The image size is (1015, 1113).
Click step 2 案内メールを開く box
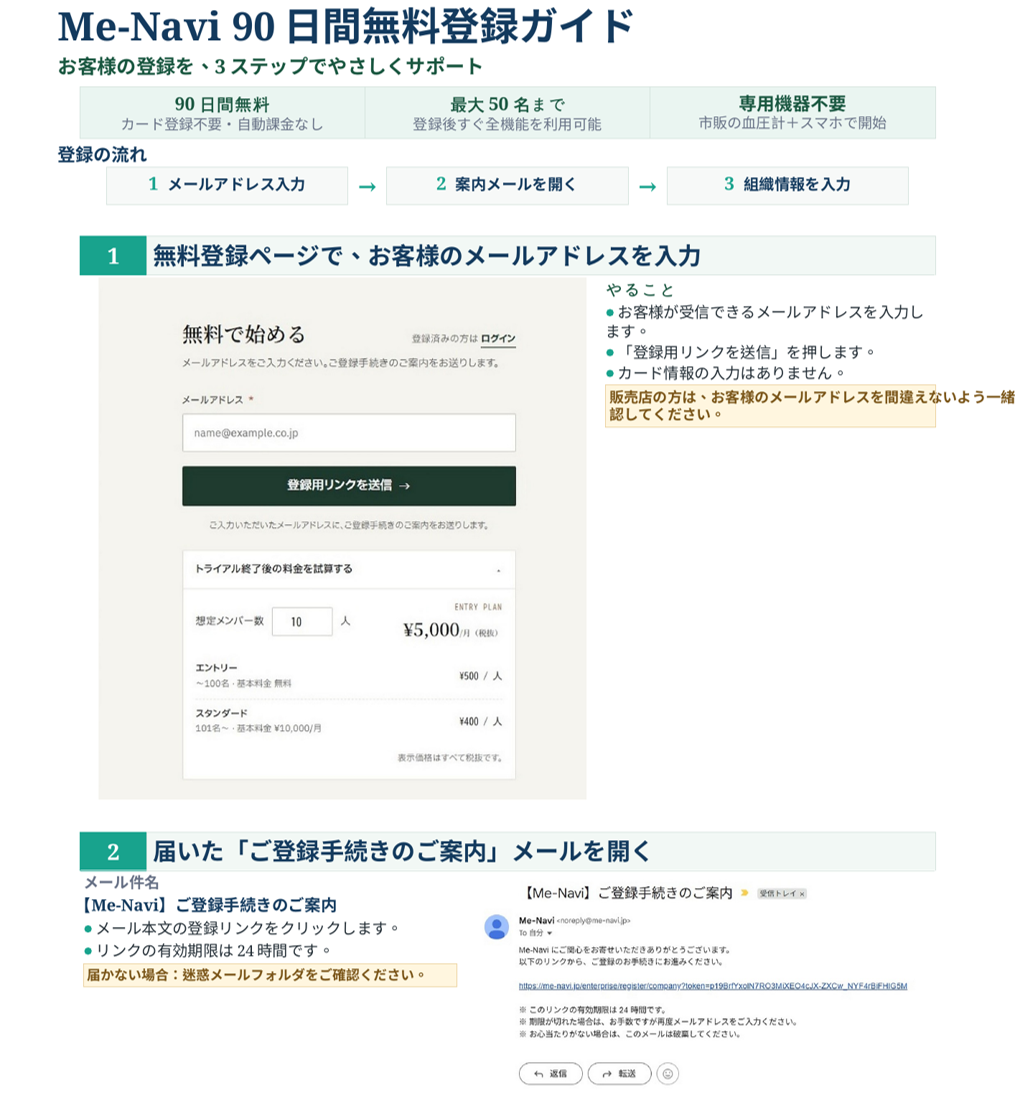[x=507, y=185]
